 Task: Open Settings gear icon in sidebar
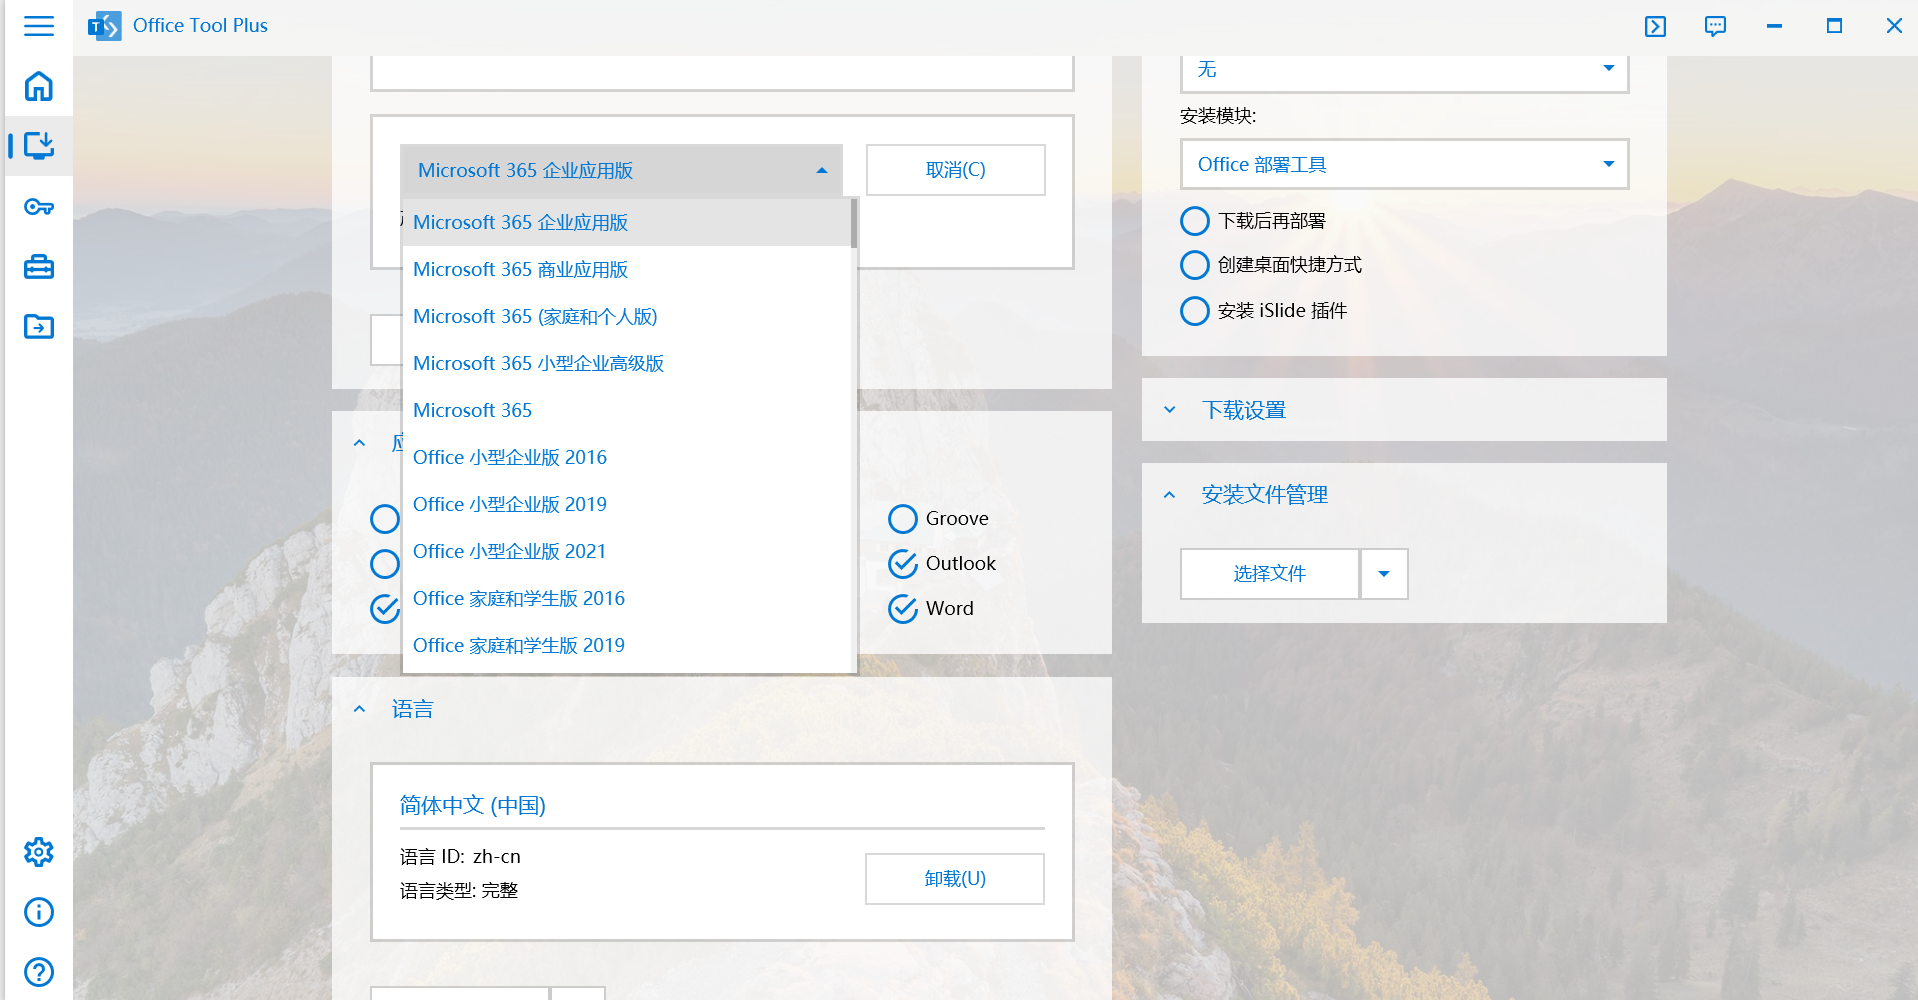(x=39, y=852)
